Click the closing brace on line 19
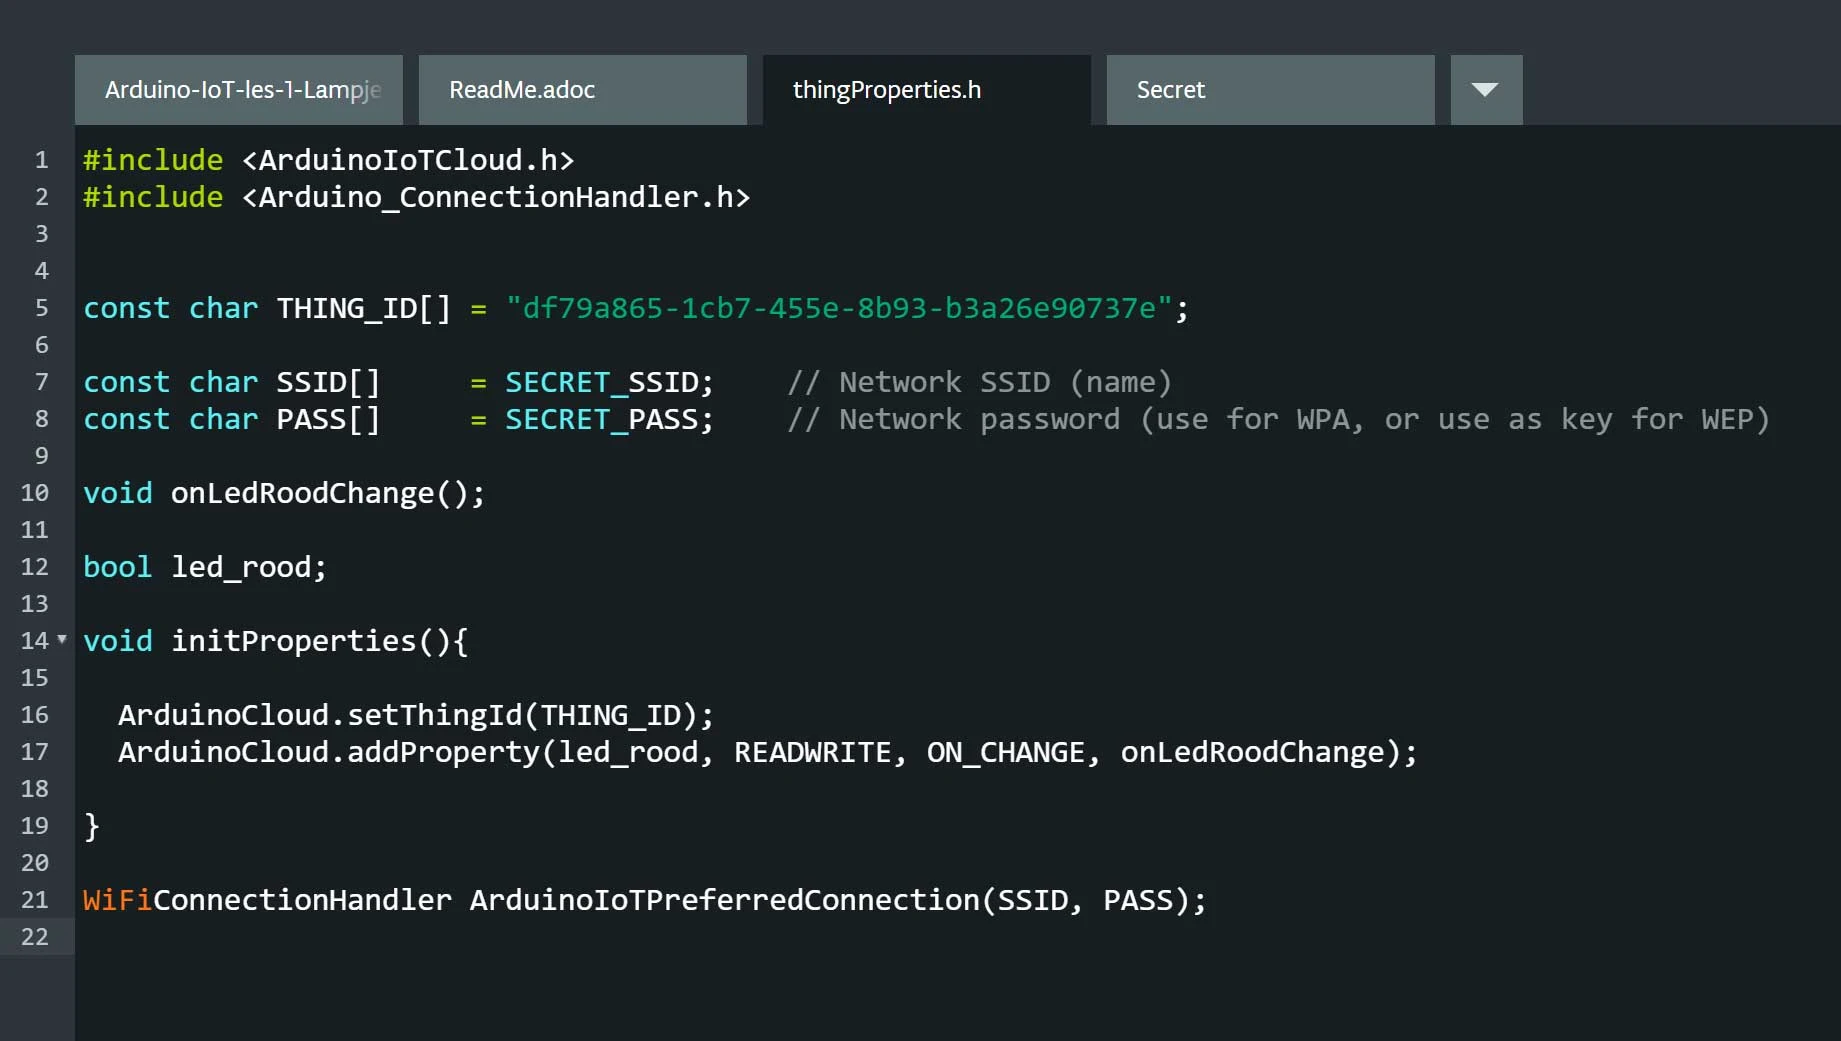 pos(92,827)
